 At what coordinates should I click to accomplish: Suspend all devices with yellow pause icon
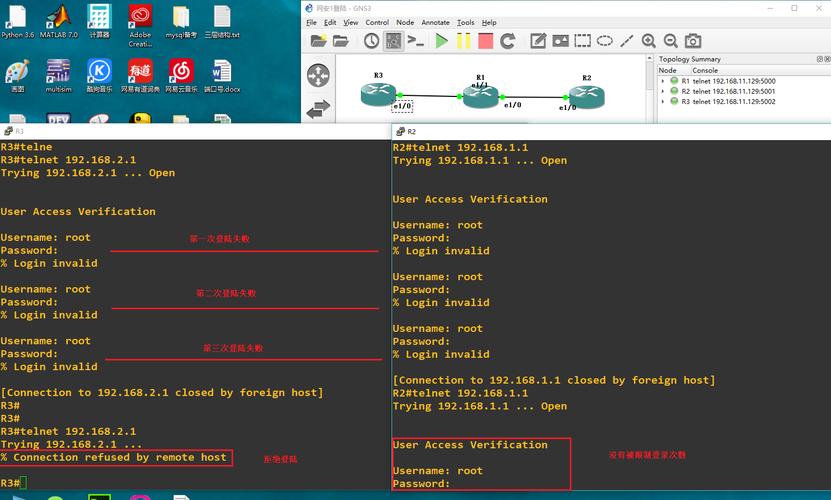click(464, 41)
